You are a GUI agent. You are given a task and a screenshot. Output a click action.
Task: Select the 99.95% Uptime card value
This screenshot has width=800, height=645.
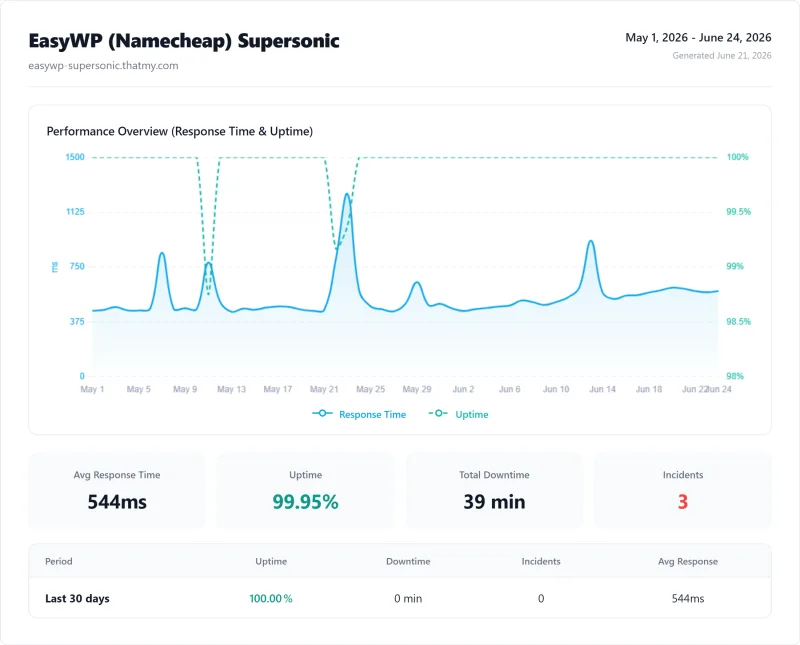coord(305,502)
